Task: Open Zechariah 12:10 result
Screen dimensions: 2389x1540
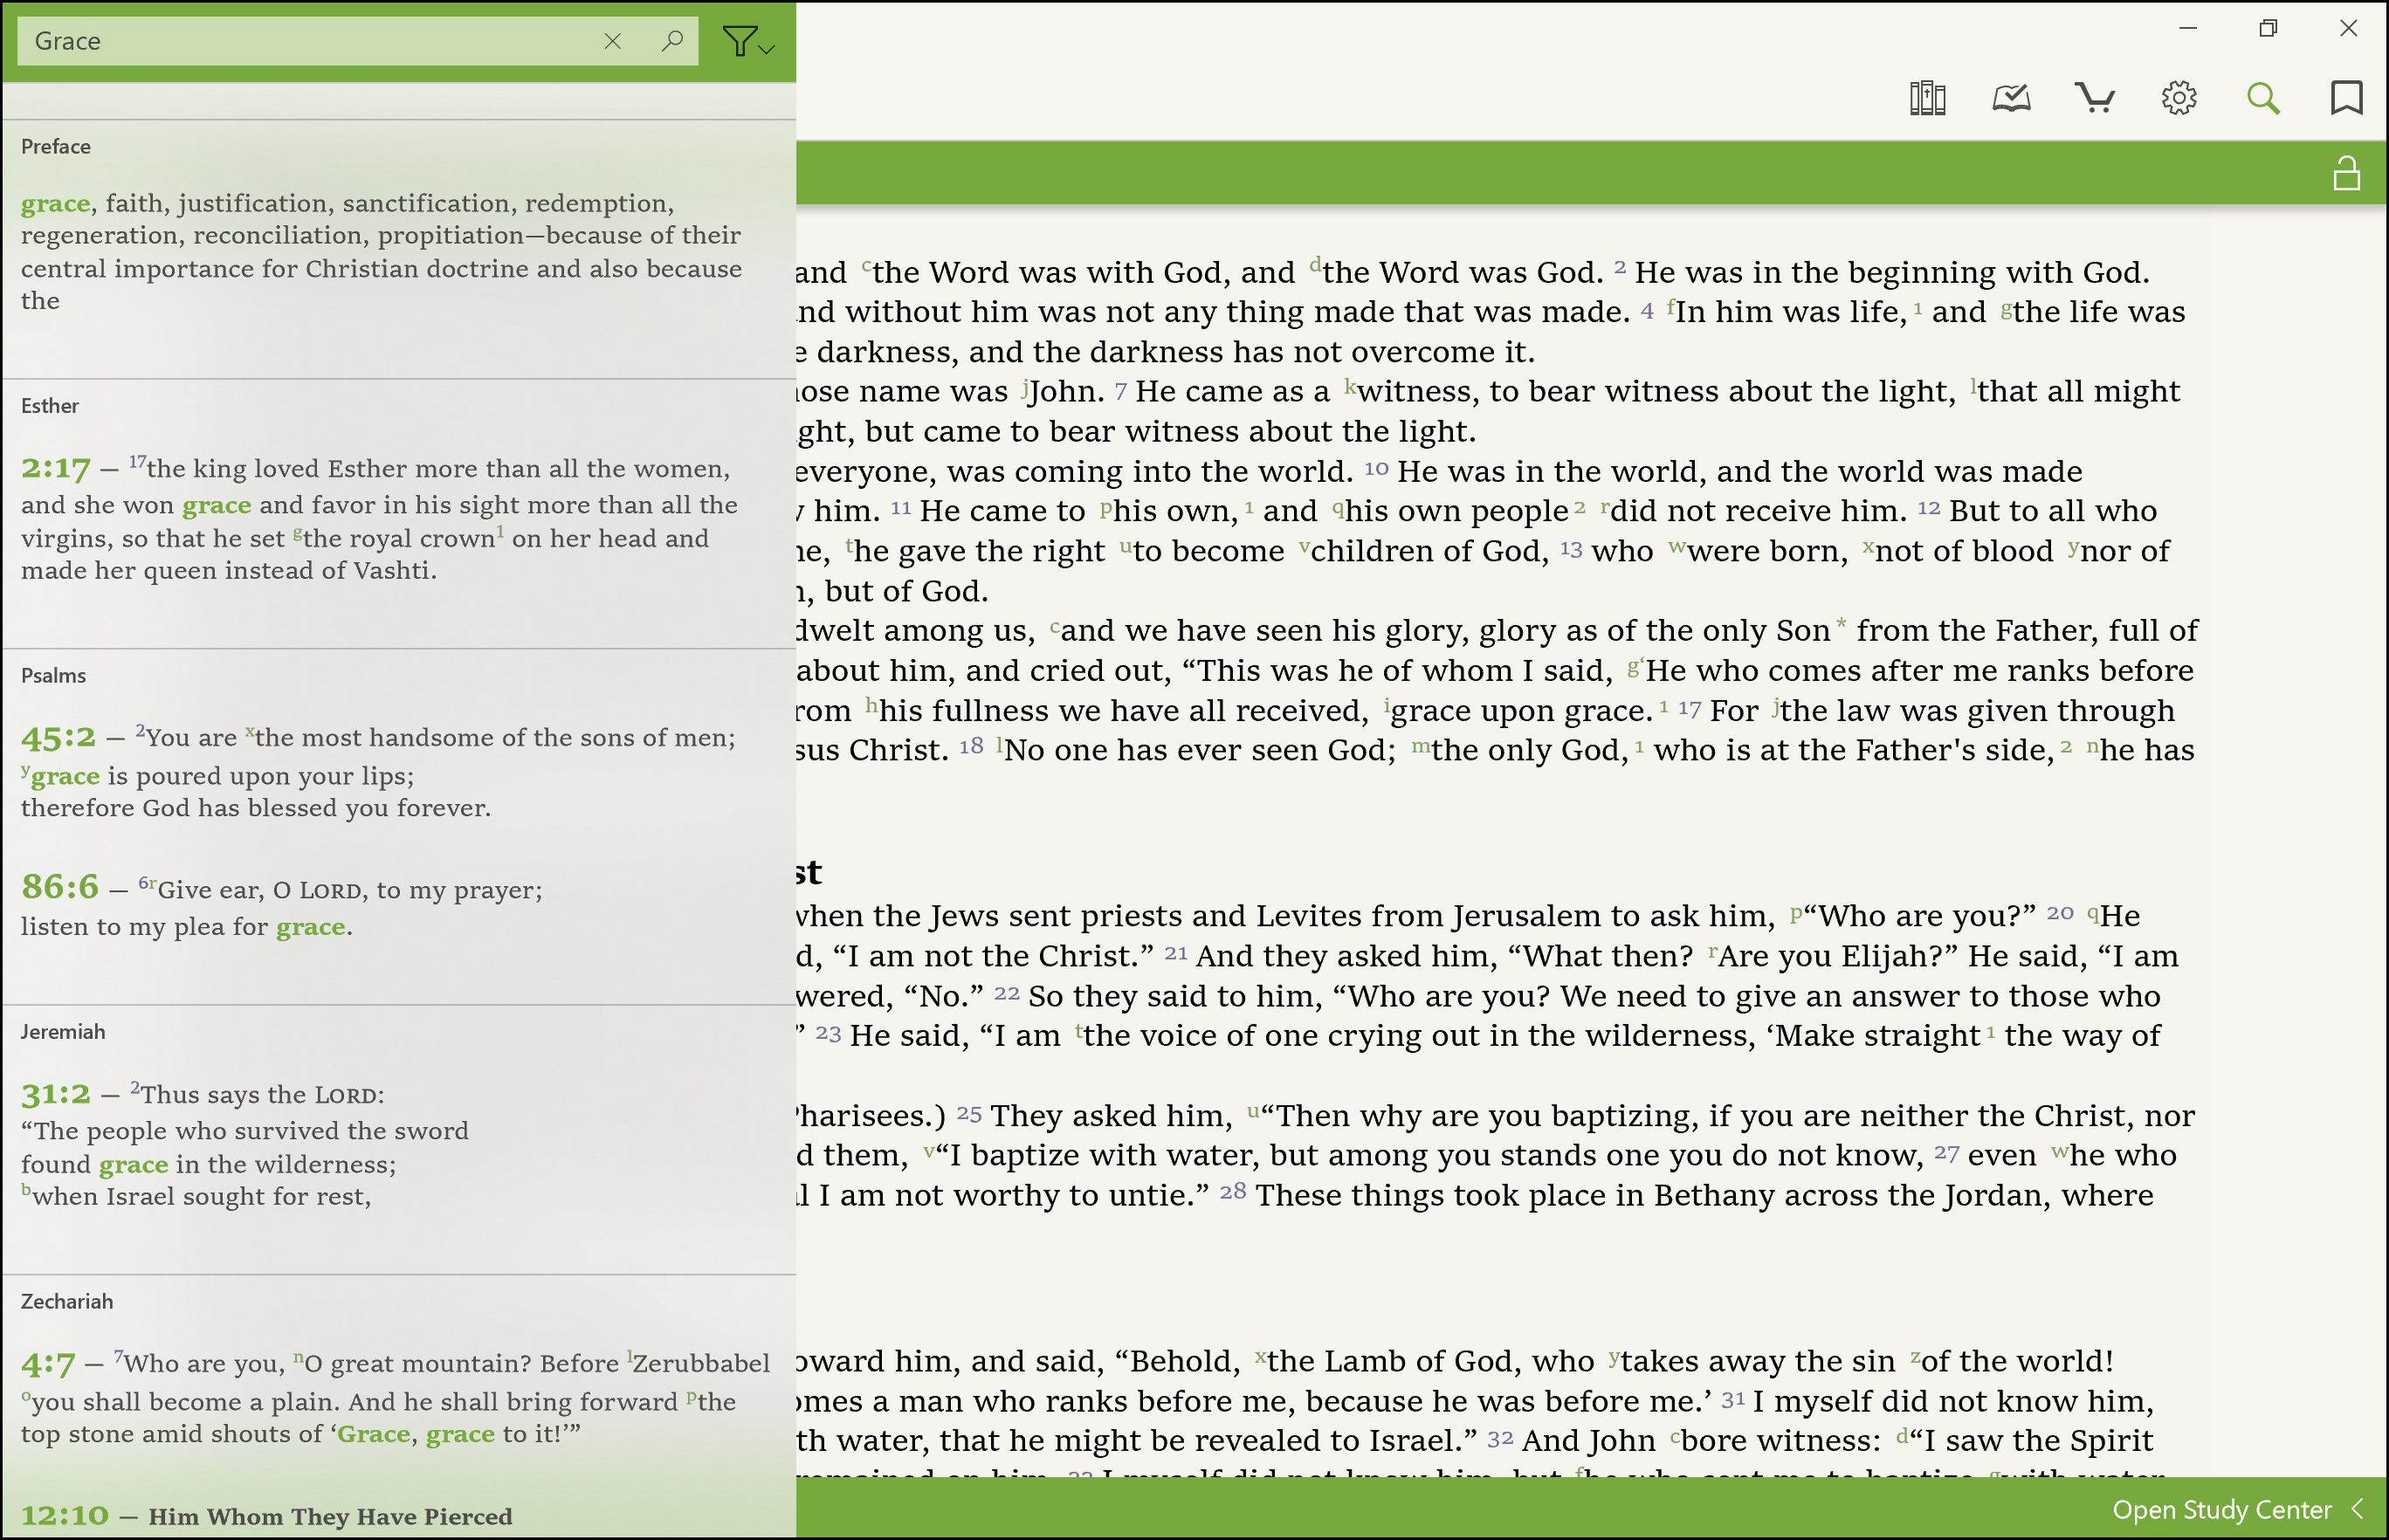Action: 65,1516
